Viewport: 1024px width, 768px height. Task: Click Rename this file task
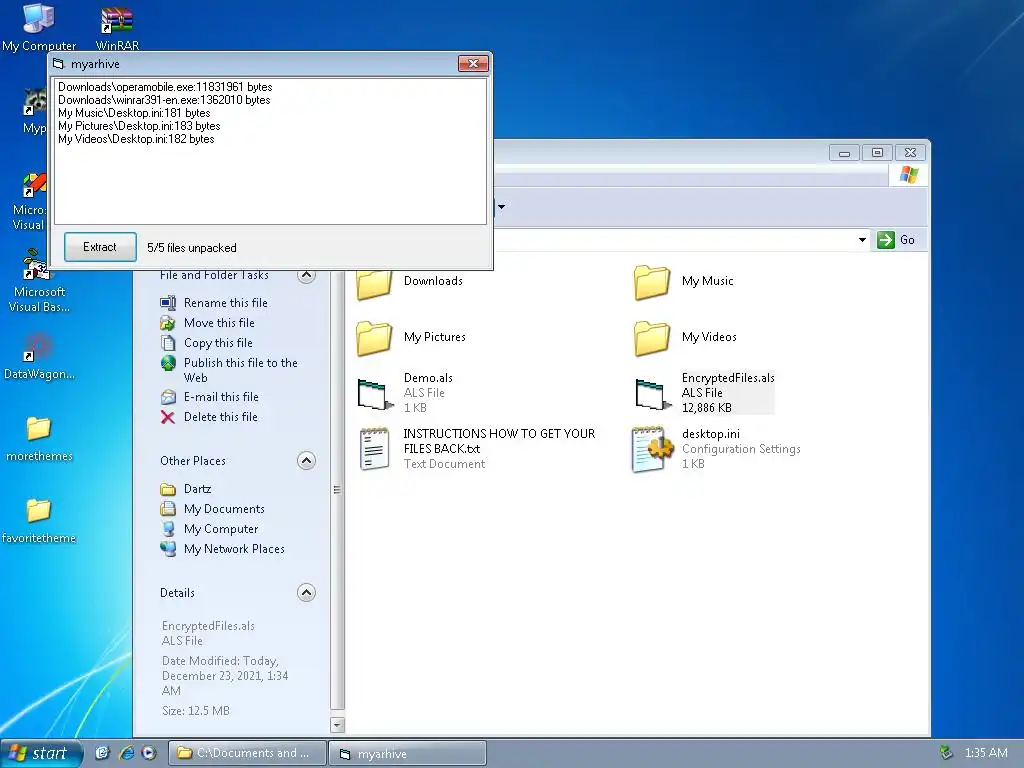(225, 302)
